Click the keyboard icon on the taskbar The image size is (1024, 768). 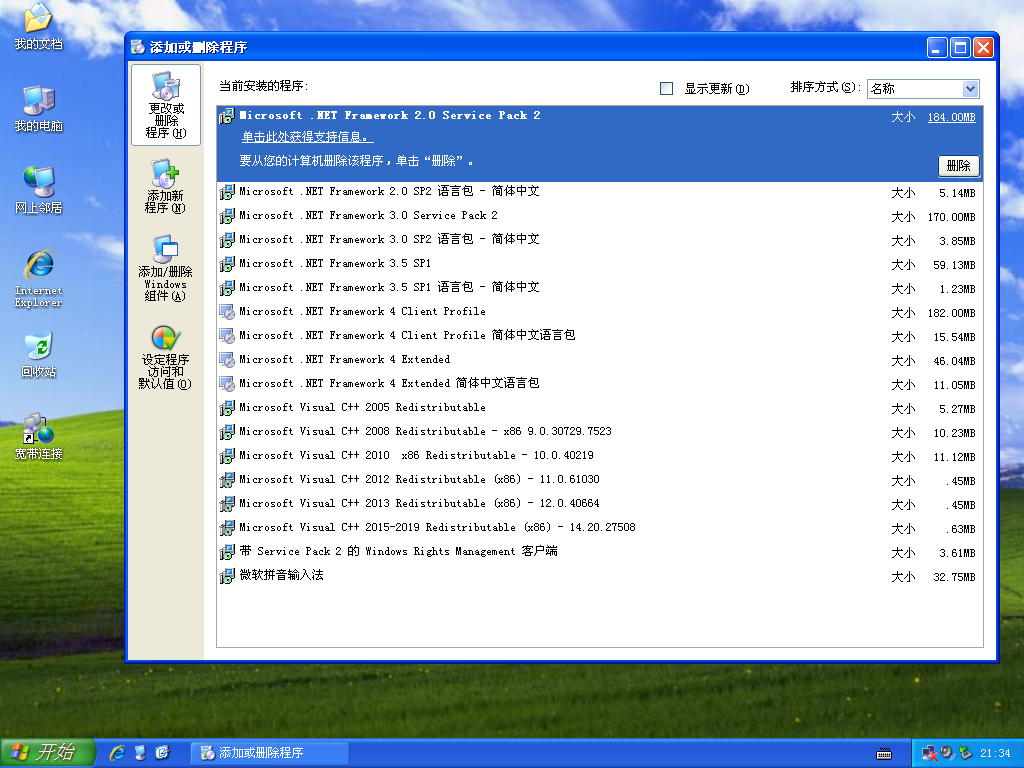[884, 754]
